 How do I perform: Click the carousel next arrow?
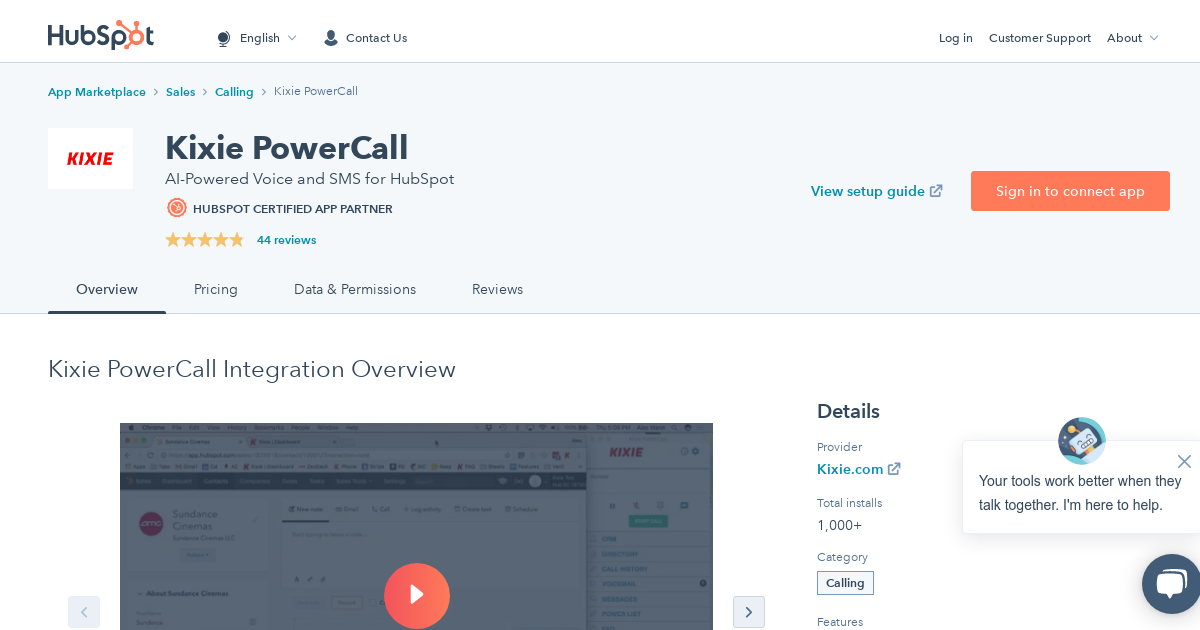pos(749,612)
